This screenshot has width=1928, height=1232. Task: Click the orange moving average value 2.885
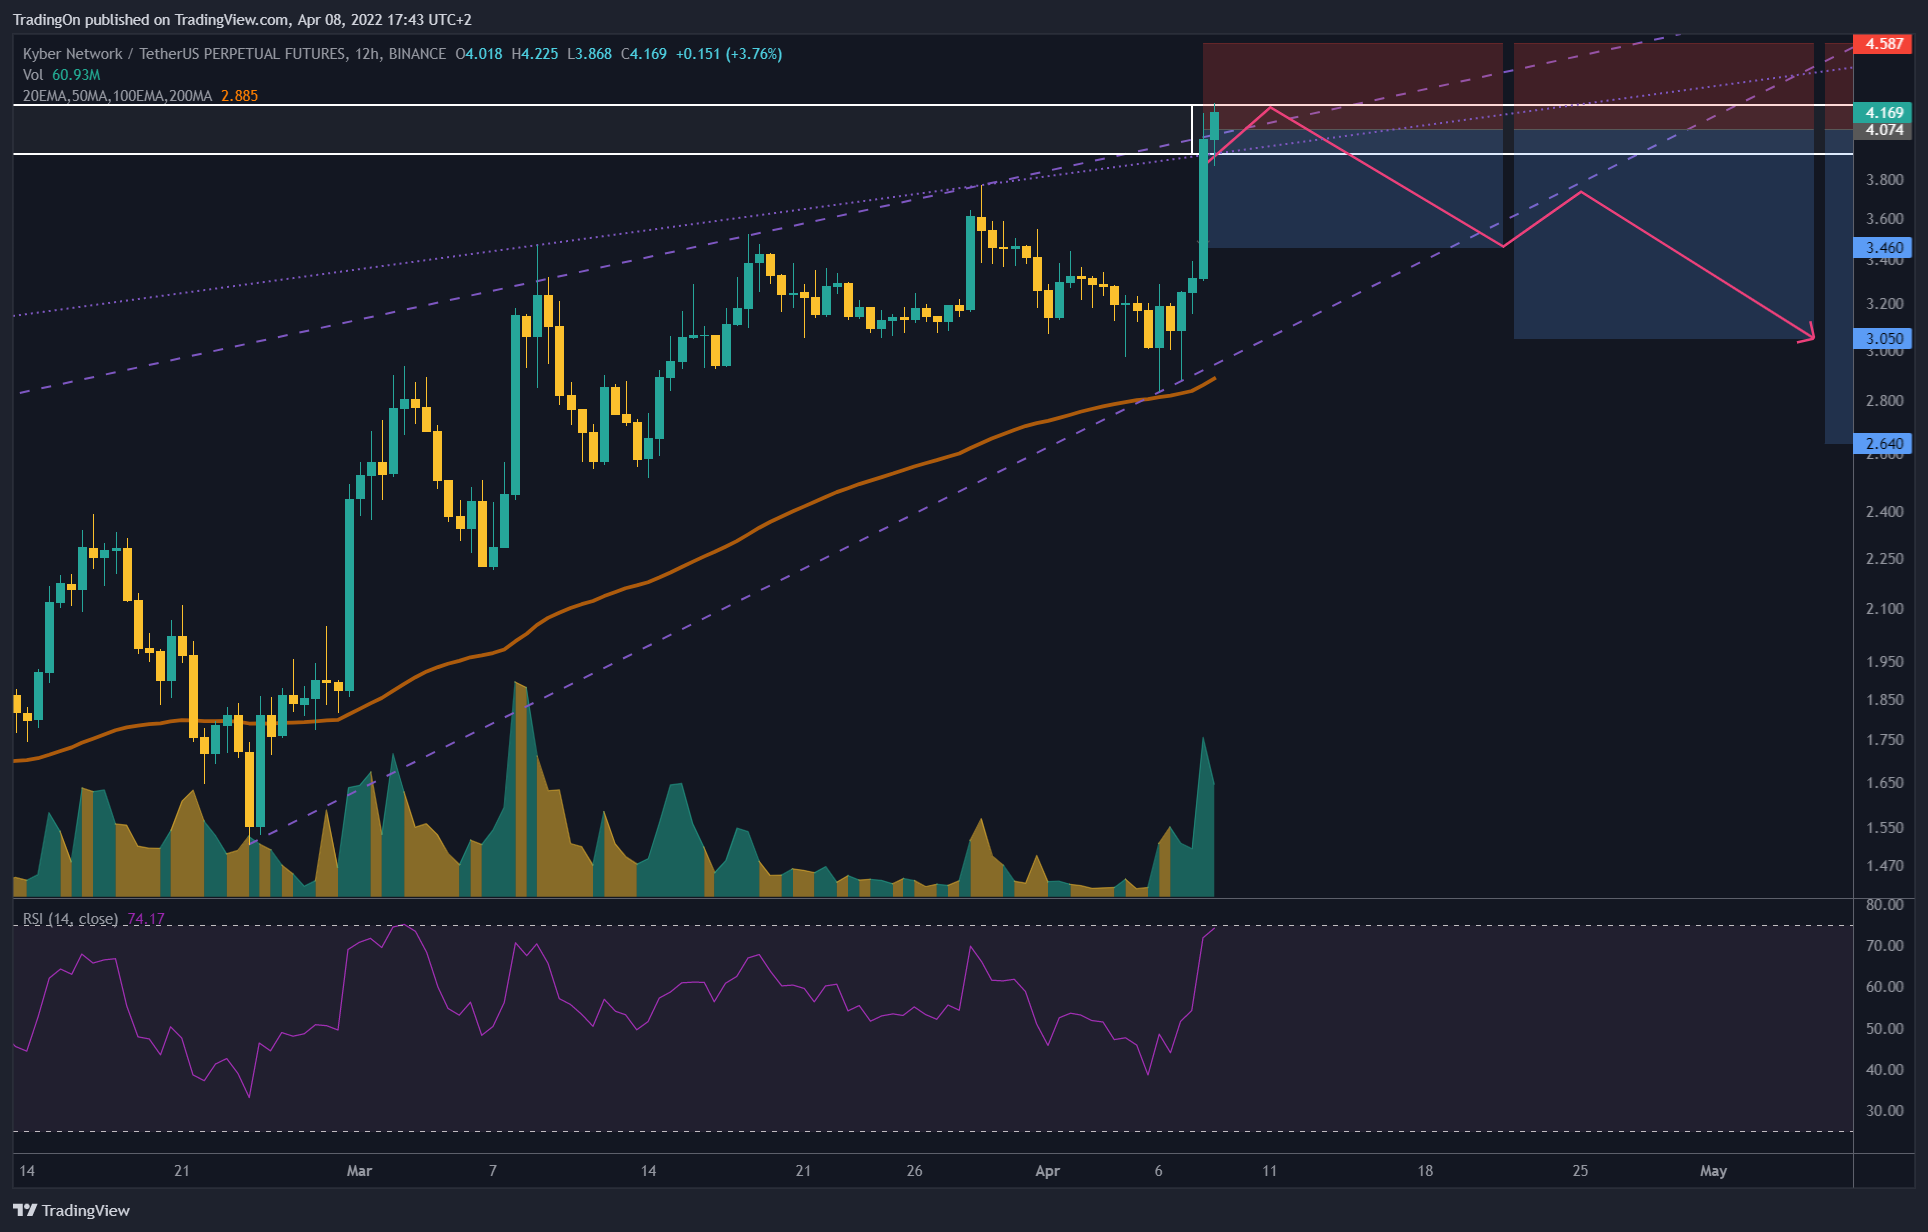(240, 96)
